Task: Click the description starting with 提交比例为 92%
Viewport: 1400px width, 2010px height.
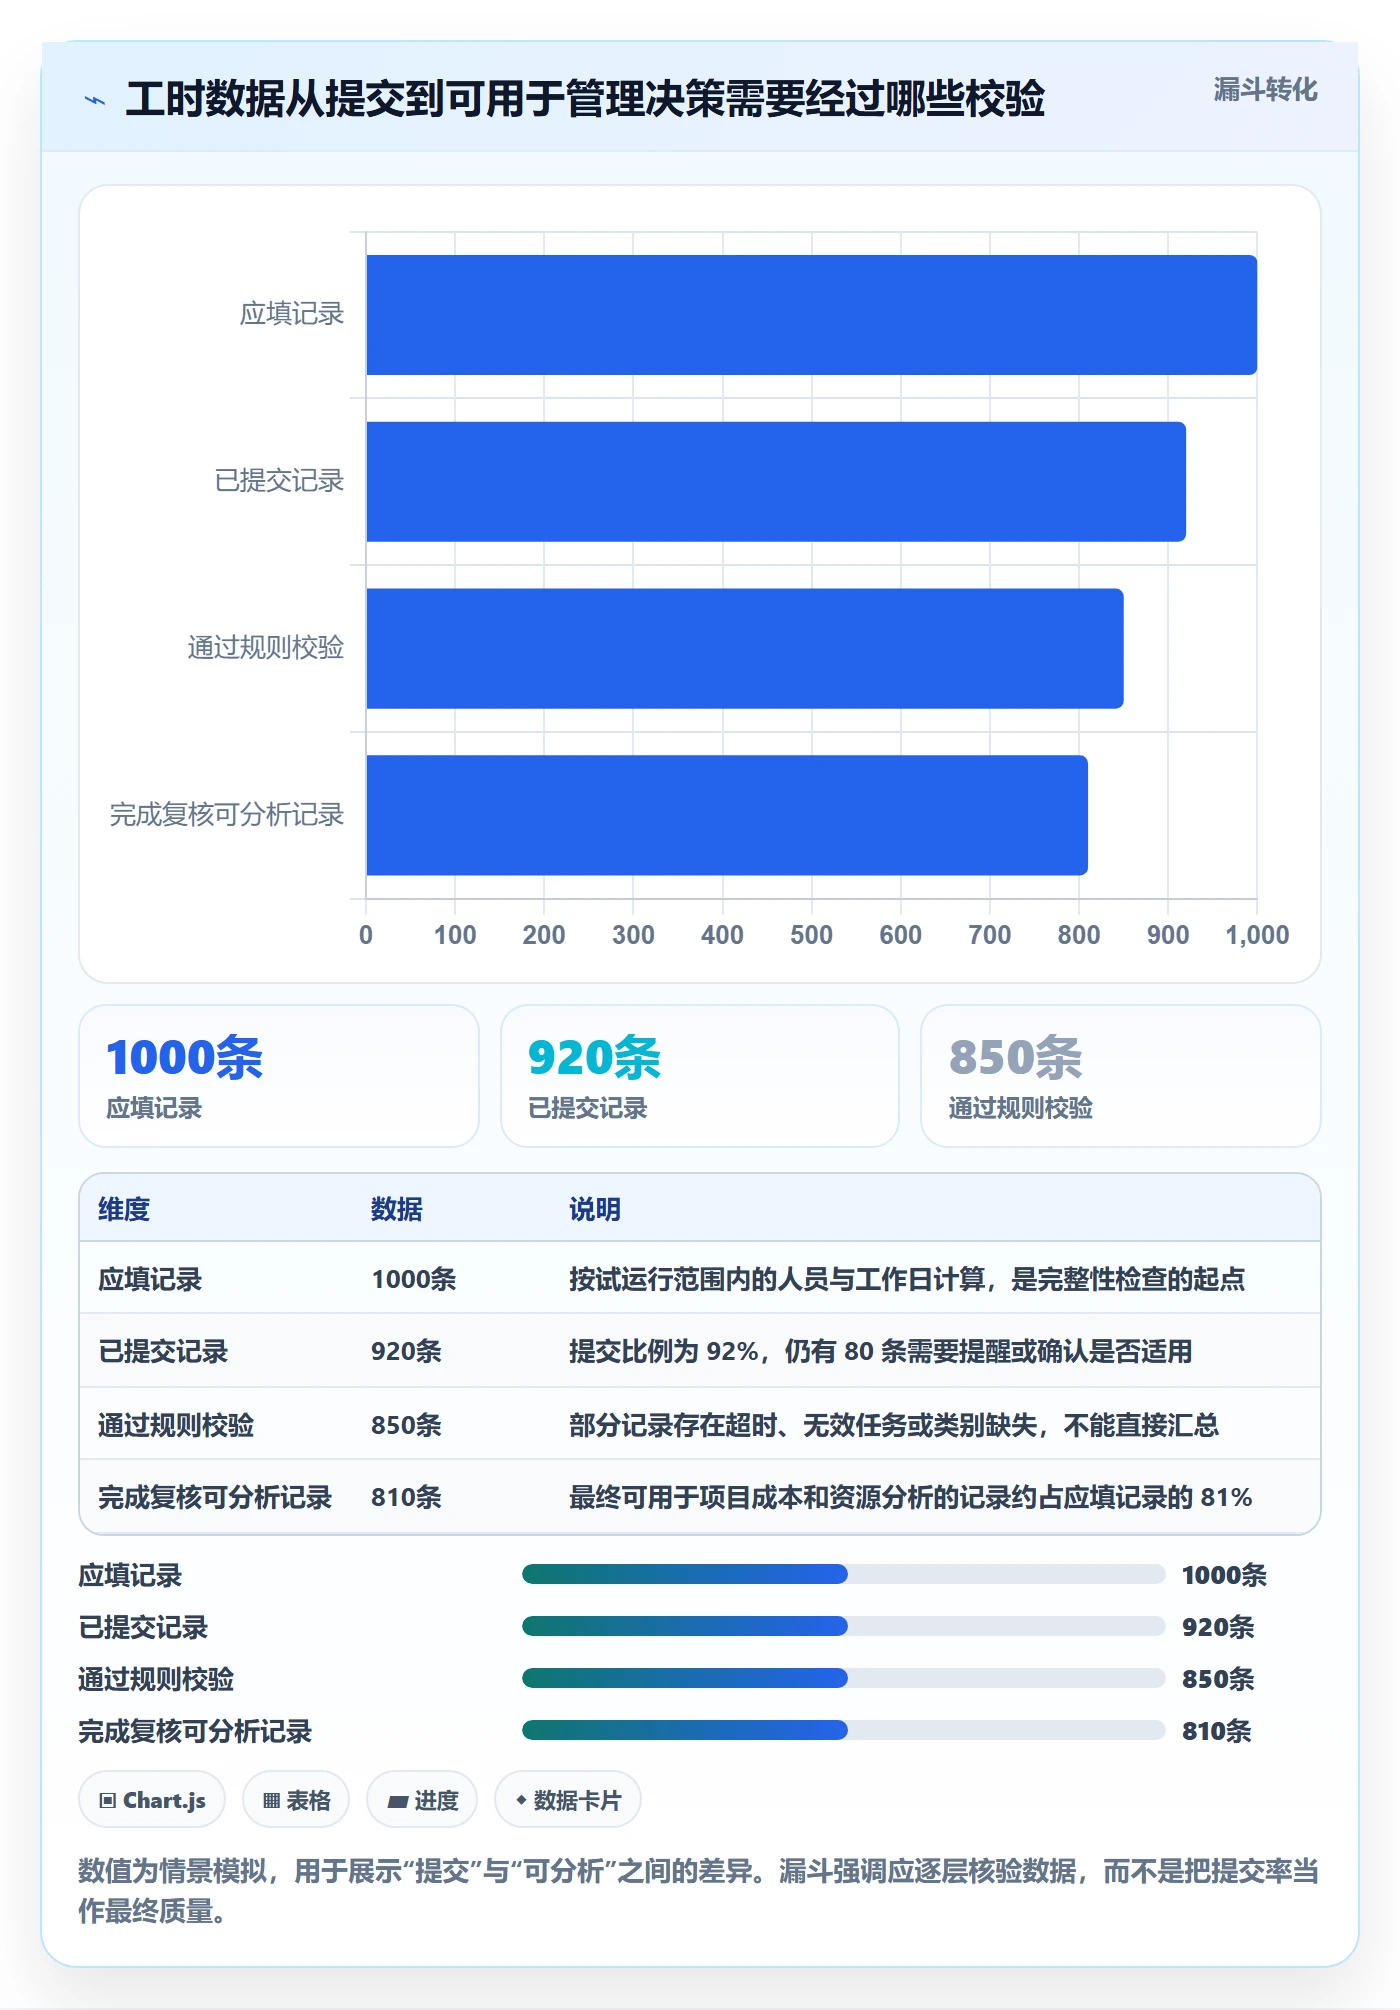Action: click(881, 1351)
